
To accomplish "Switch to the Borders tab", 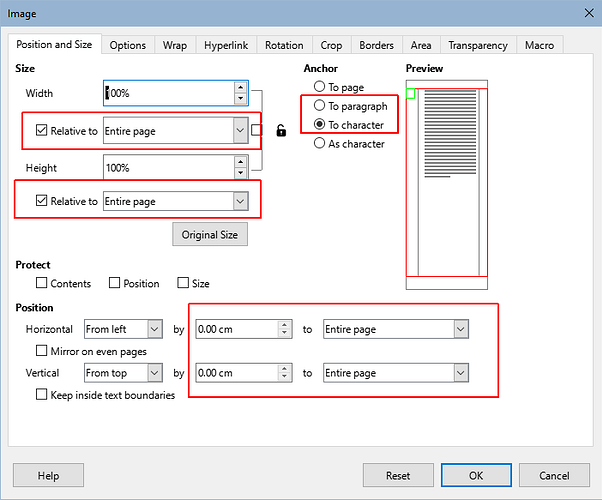I will [x=376, y=45].
